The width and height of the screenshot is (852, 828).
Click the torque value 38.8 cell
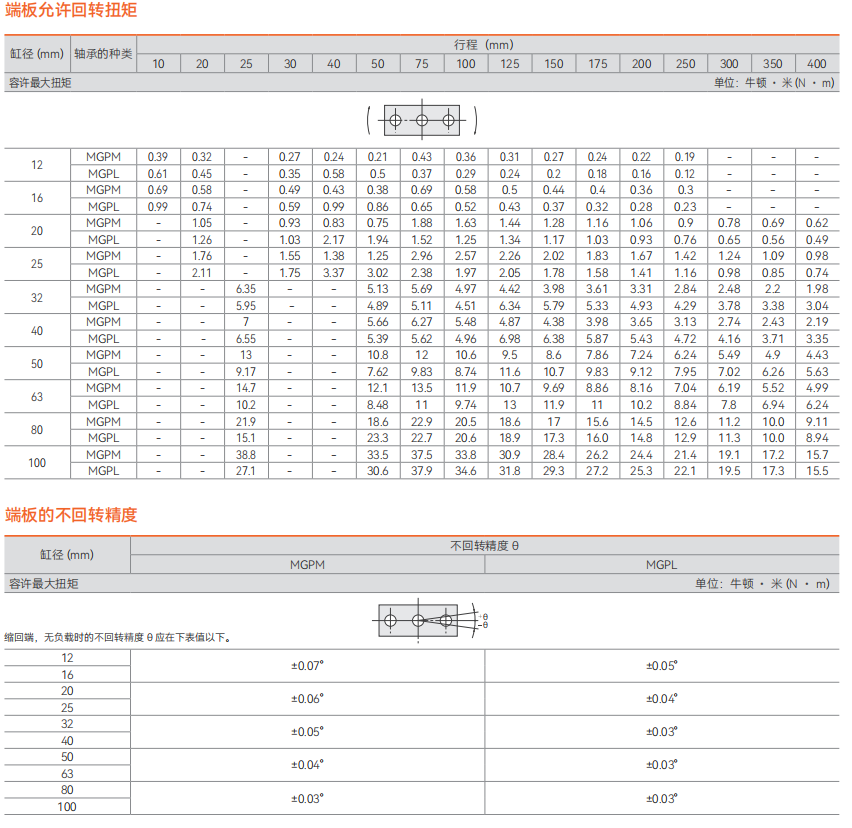(245, 454)
